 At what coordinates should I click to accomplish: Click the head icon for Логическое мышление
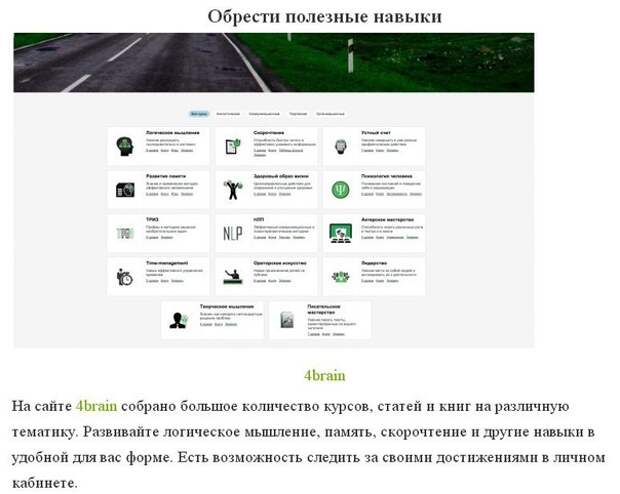click(x=125, y=146)
